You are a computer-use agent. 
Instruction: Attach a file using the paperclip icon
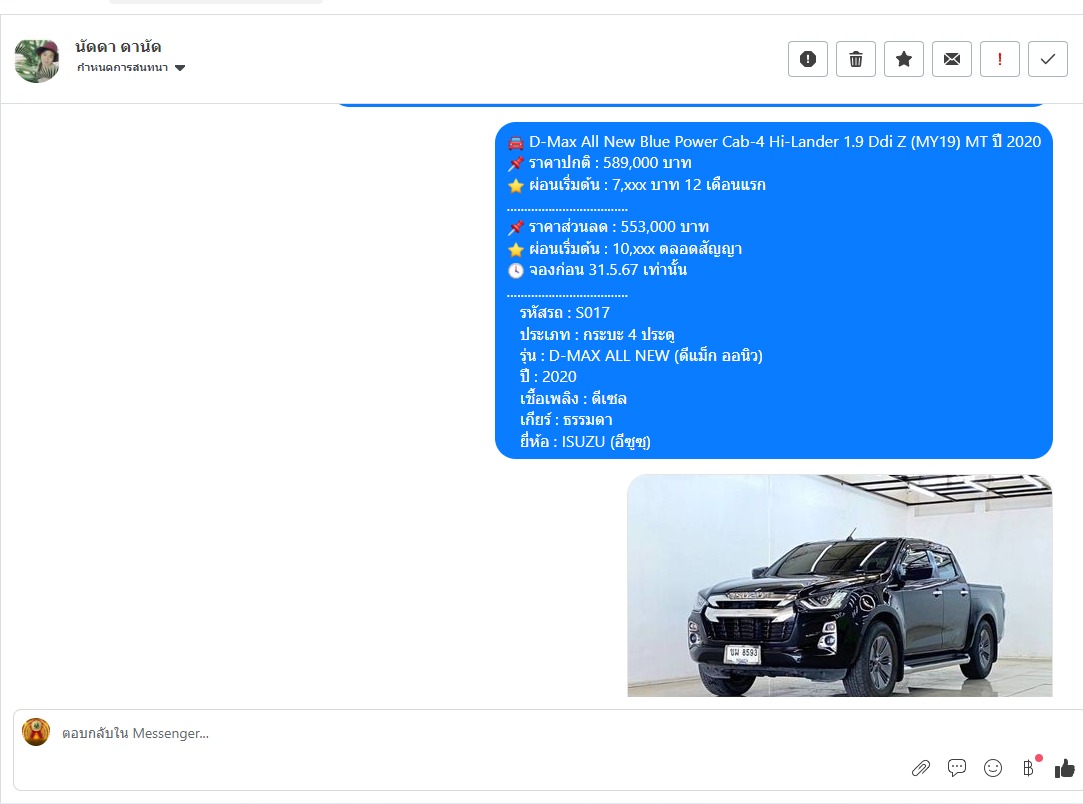pos(921,768)
